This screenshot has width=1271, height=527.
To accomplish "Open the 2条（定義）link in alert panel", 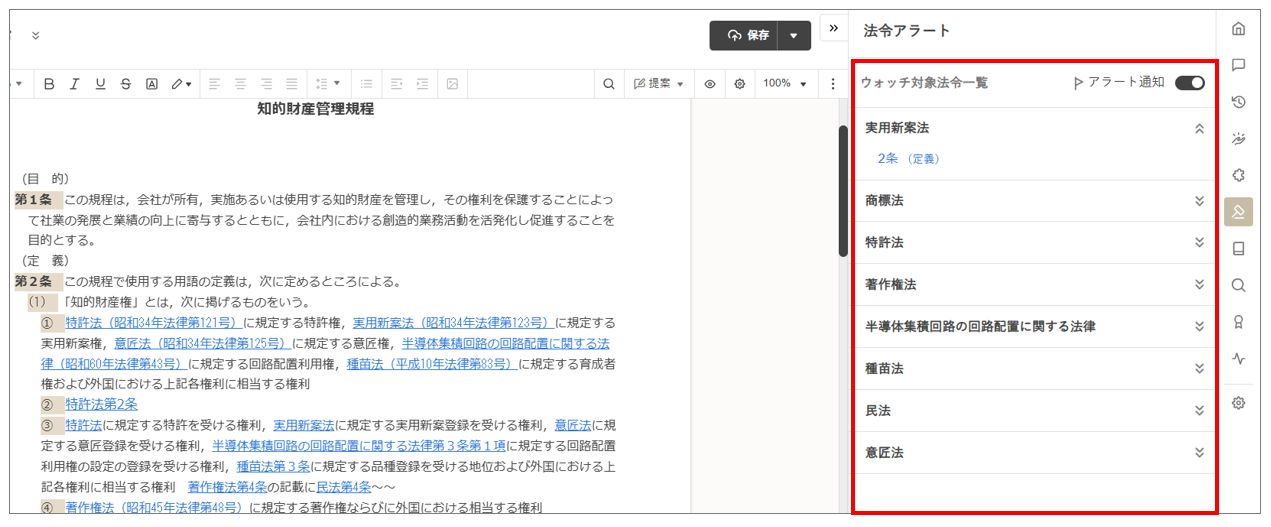I will click(x=908, y=158).
